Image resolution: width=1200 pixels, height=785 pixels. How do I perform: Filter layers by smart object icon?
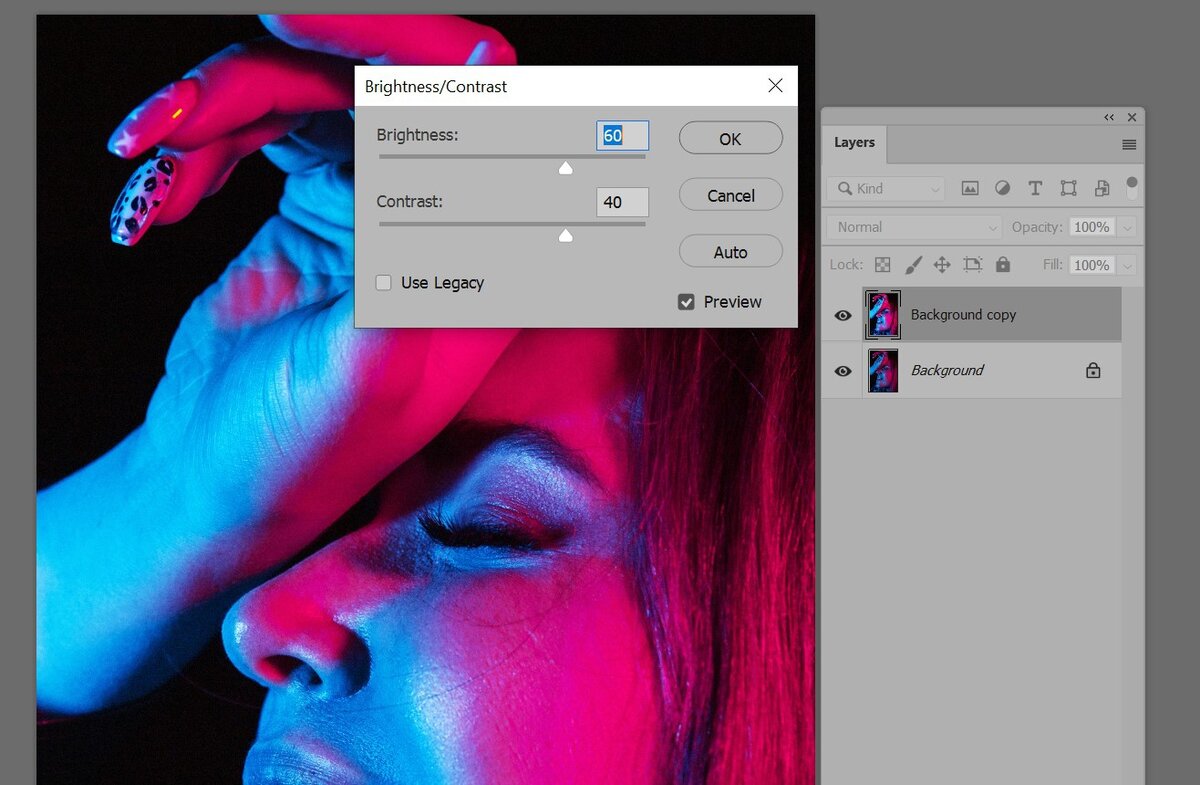pos(1102,188)
